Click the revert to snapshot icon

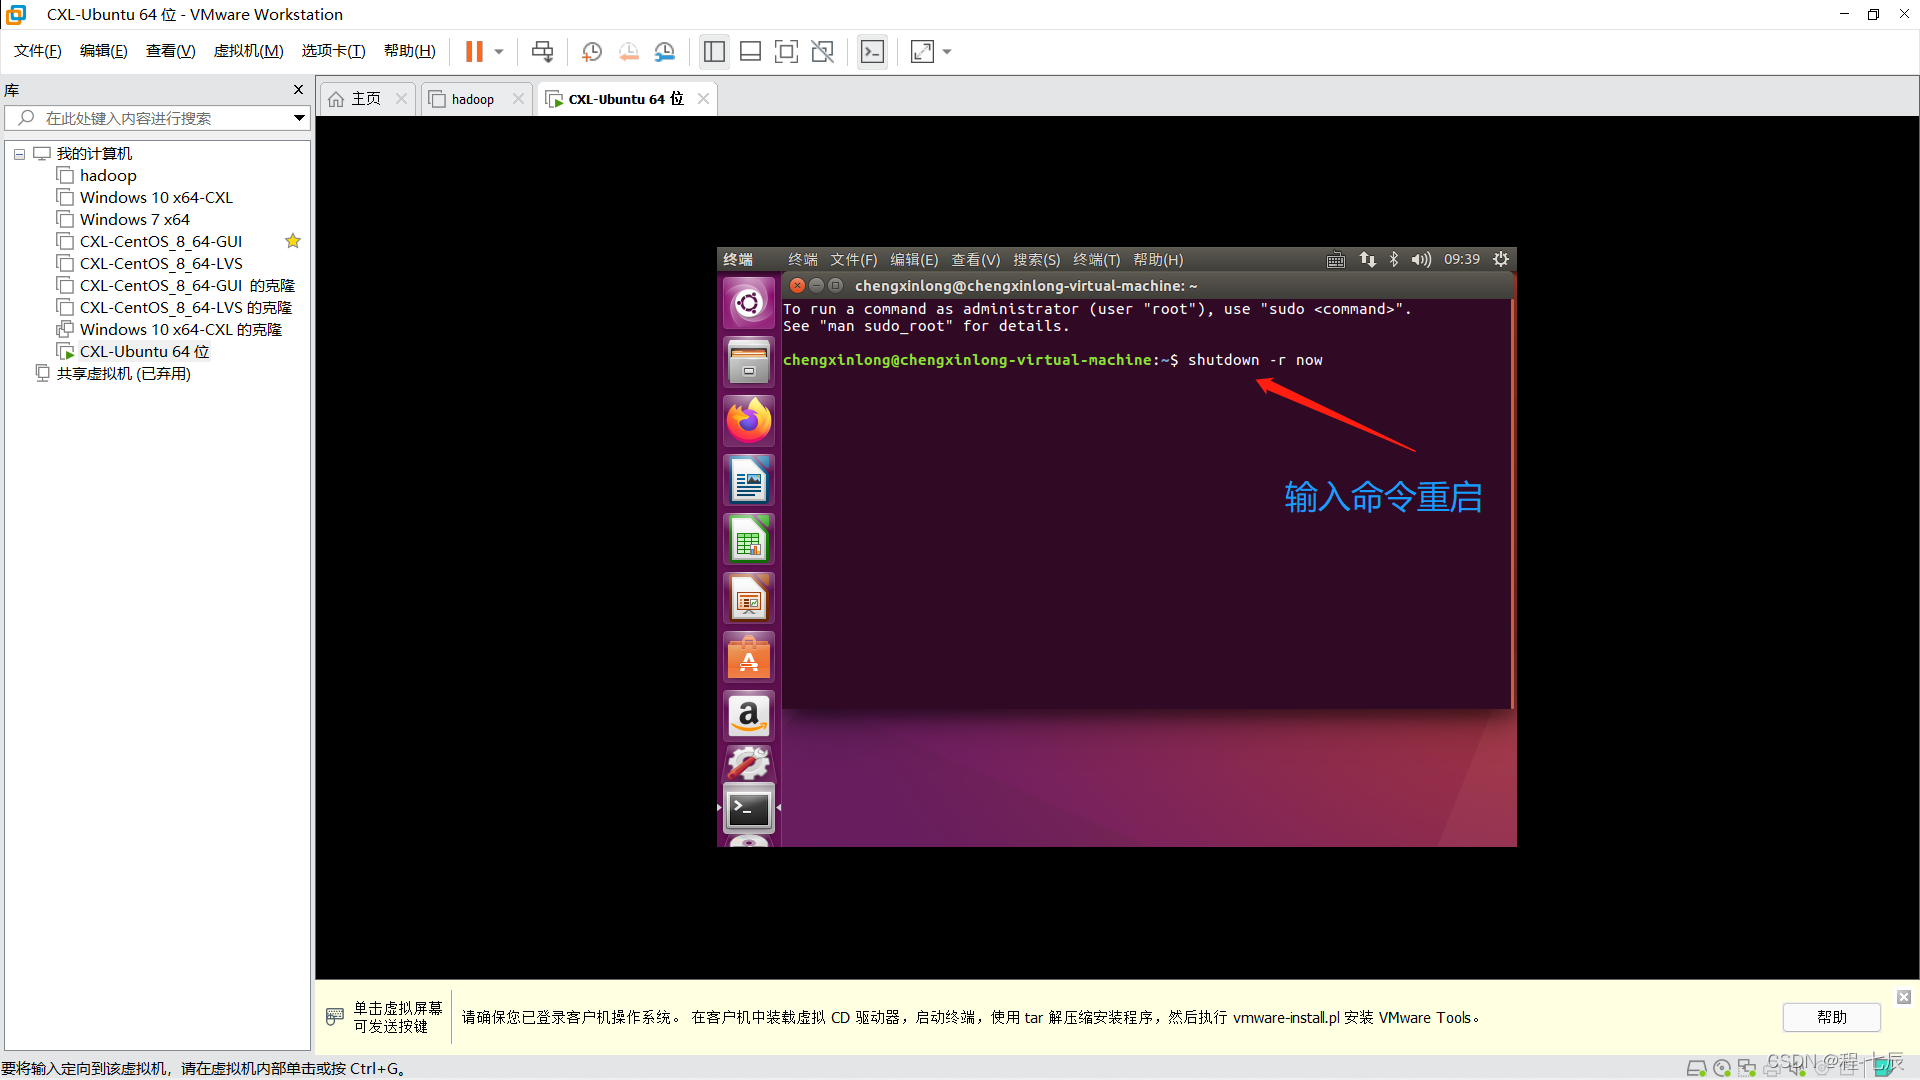(628, 51)
